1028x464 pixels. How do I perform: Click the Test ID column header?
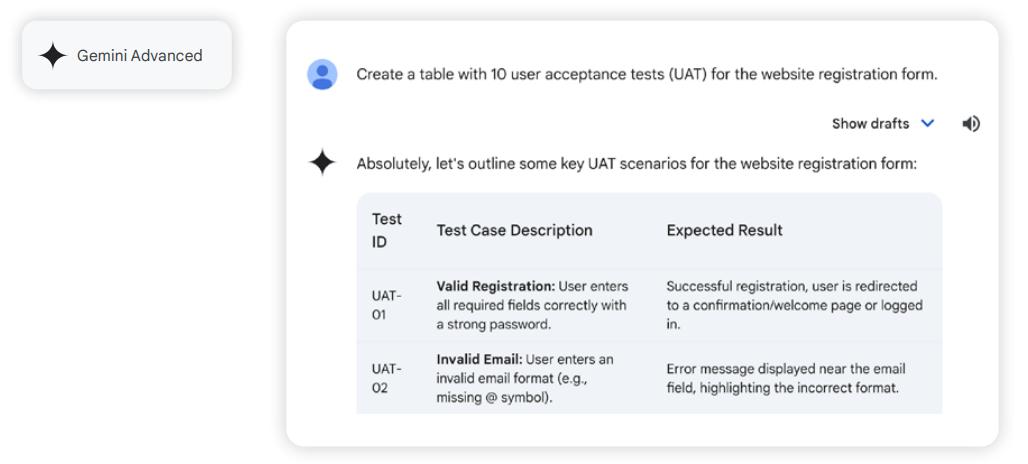(387, 230)
